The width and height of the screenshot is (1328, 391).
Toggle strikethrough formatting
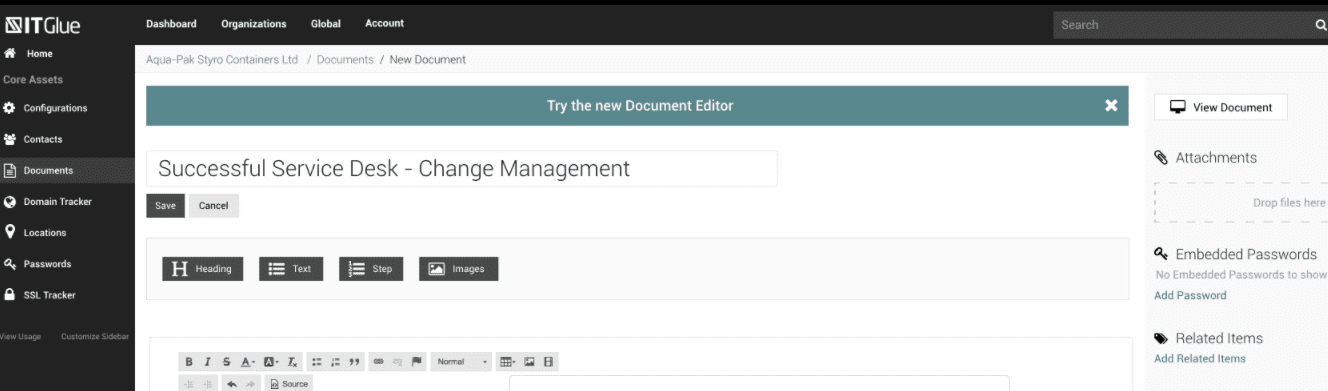pyautogui.click(x=226, y=362)
